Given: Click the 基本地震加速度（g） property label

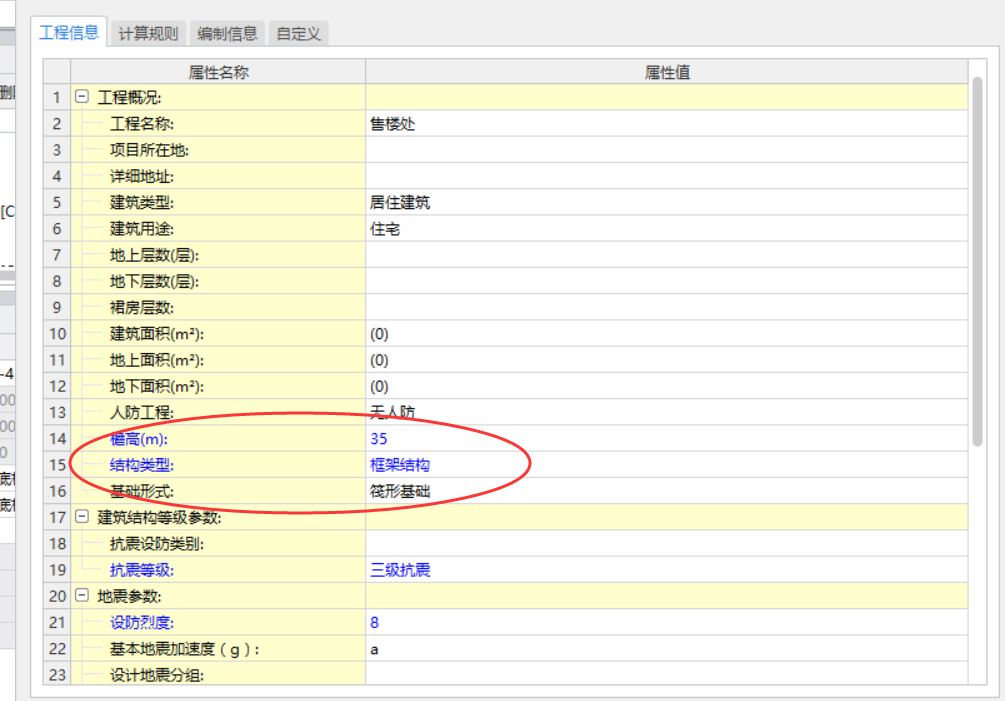Looking at the screenshot, I should [x=185, y=649].
